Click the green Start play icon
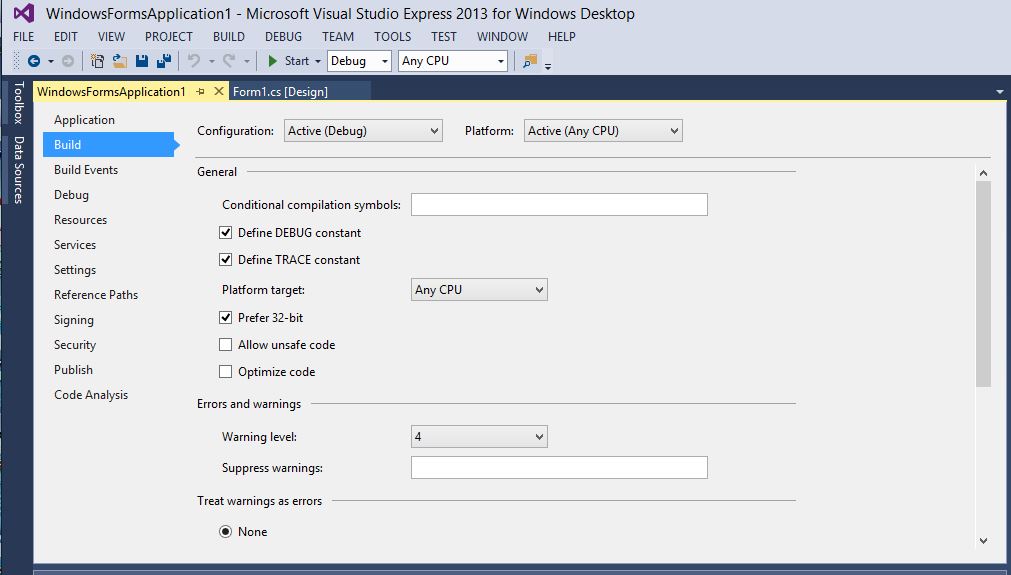The width and height of the screenshot is (1011, 575). (x=273, y=61)
